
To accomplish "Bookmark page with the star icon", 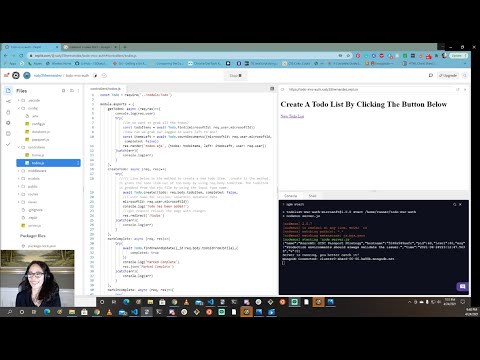I will click(348, 55).
